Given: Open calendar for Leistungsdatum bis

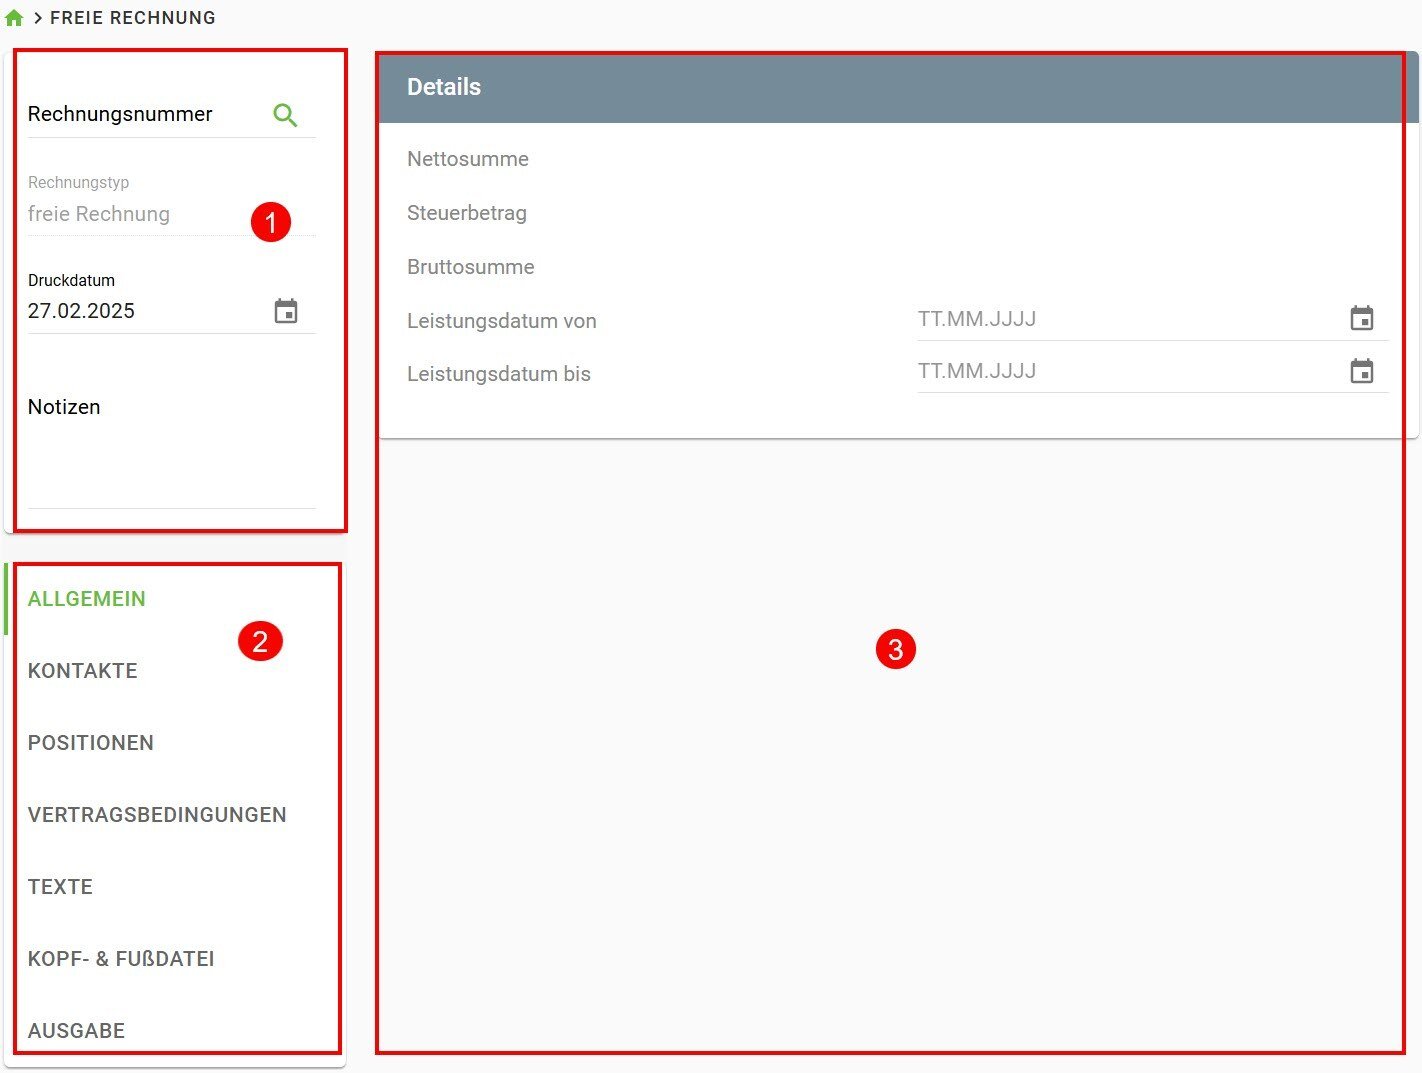Looking at the screenshot, I should 1361,372.
